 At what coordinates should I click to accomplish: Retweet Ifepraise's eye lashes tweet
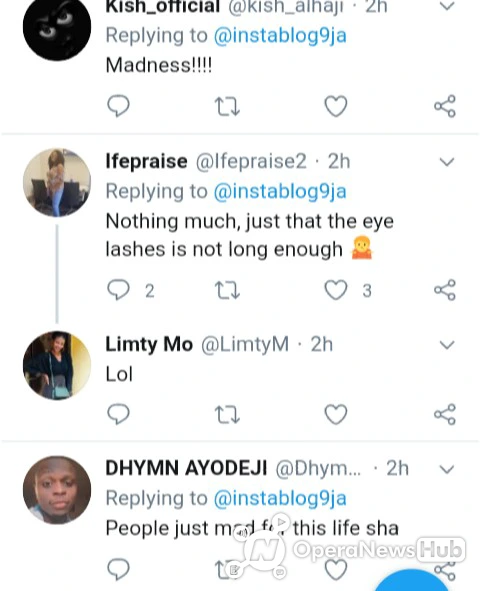[x=227, y=291]
